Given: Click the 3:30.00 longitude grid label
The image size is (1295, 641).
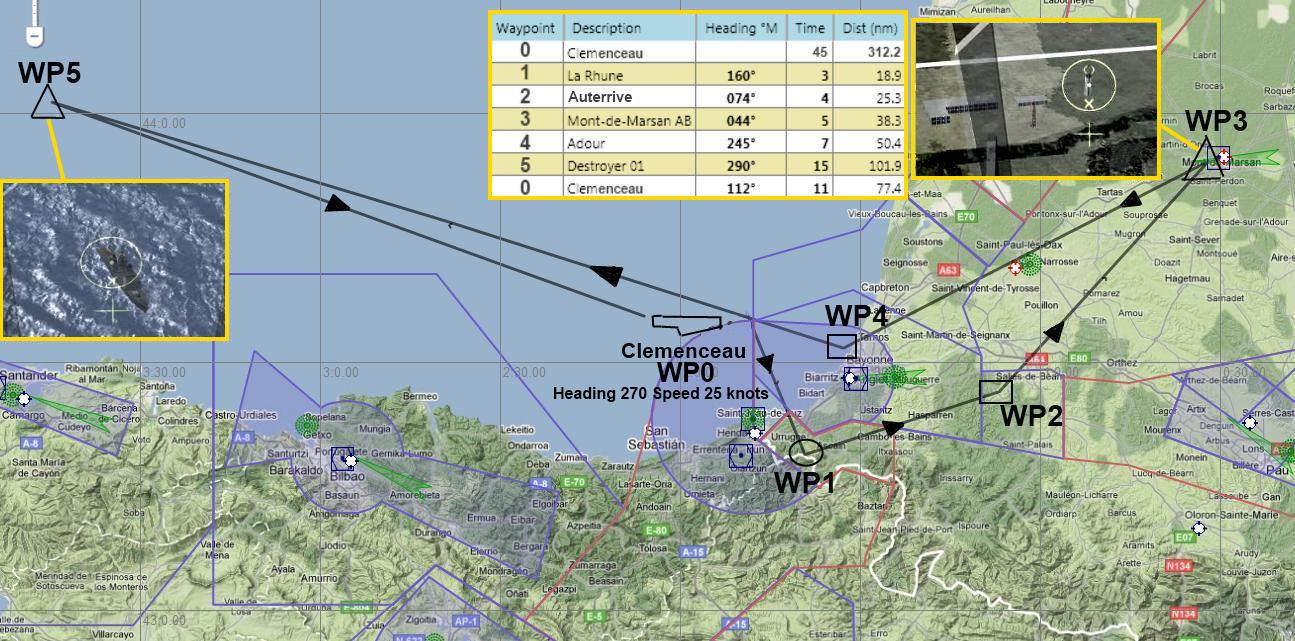Looking at the screenshot, I should 163,372.
